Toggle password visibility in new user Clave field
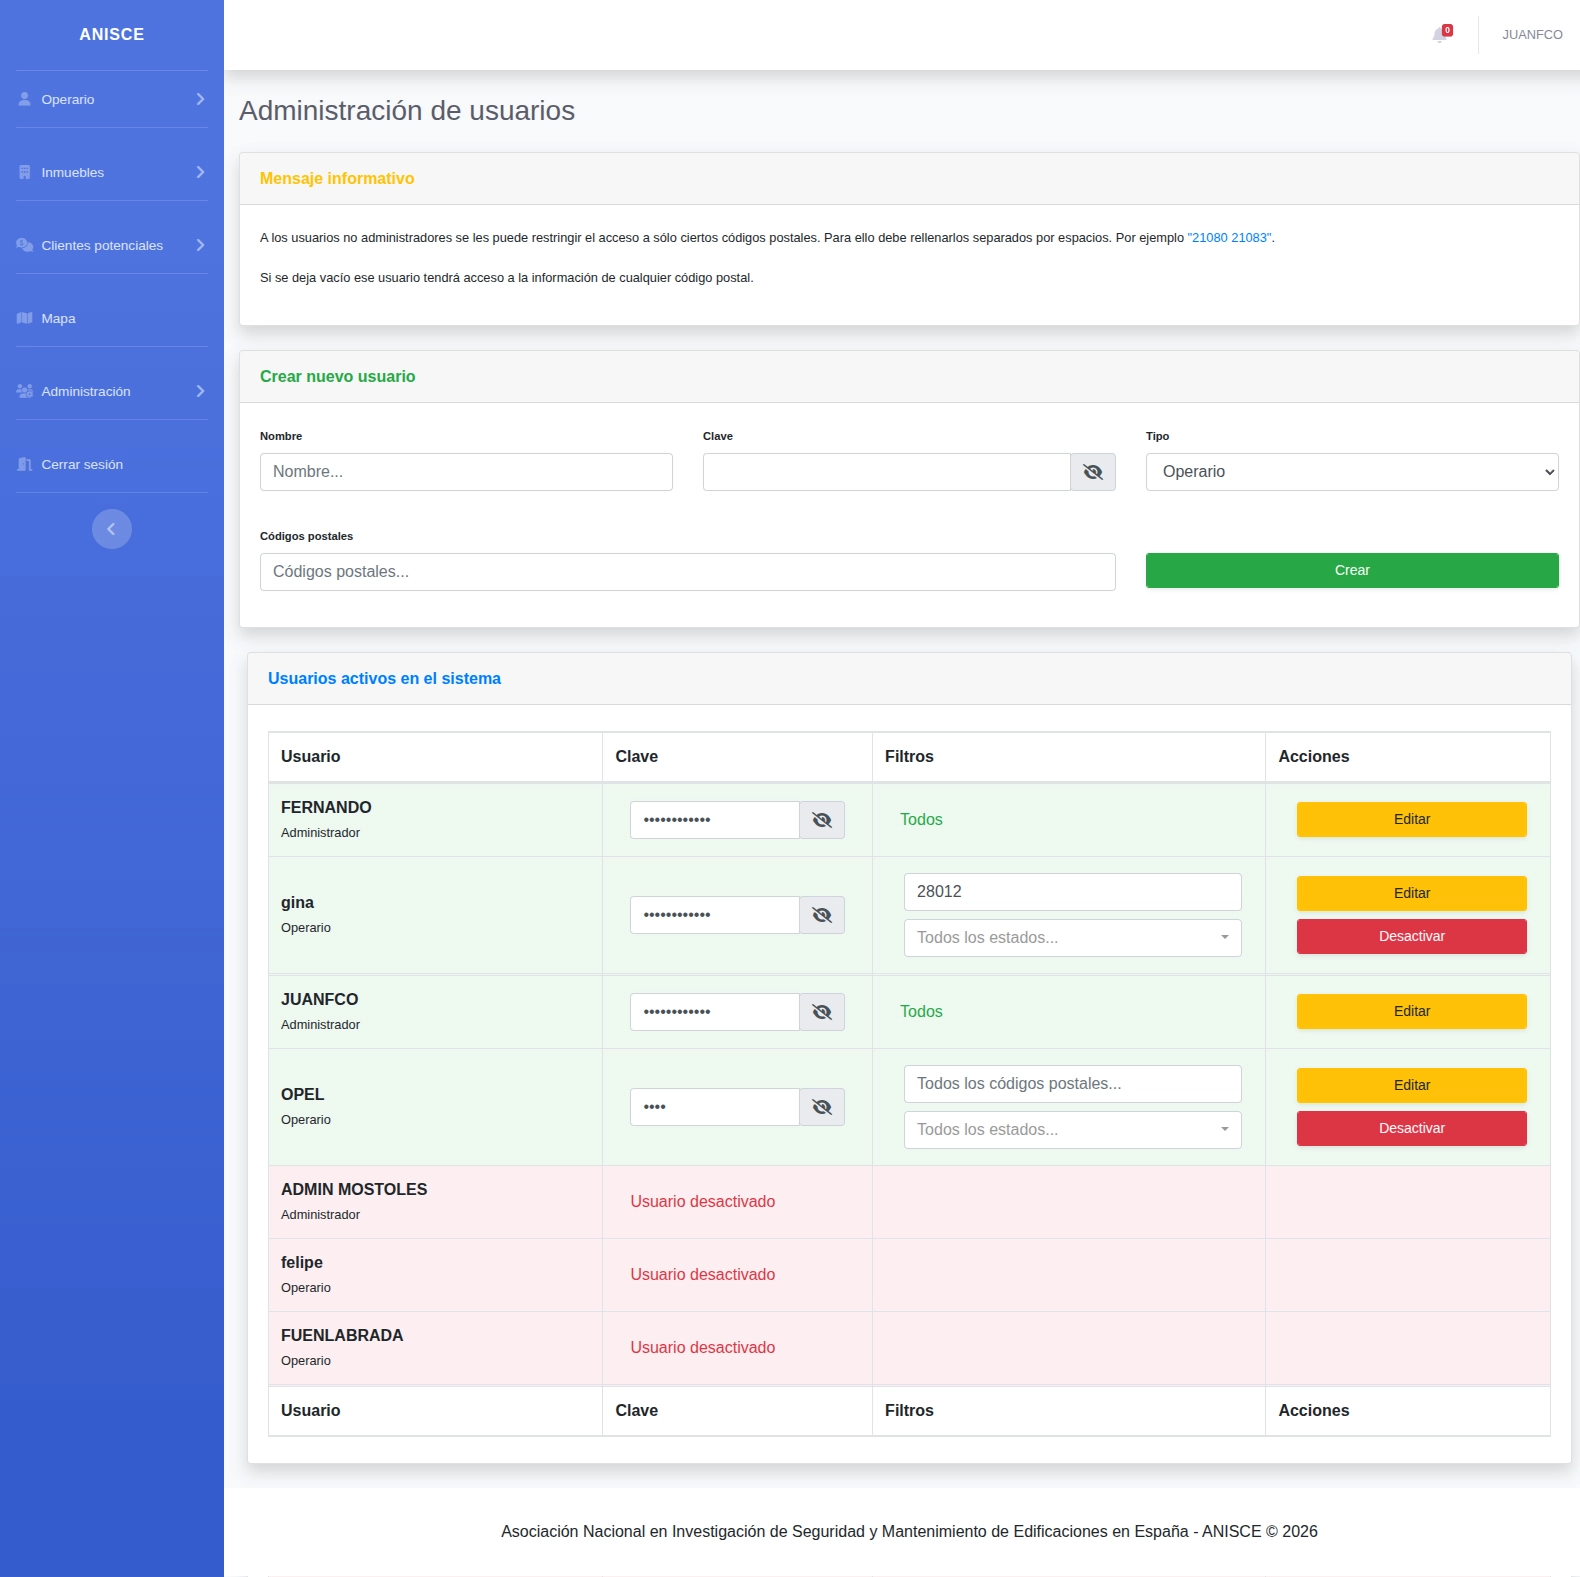This screenshot has height=1577, width=1580. 1093,472
